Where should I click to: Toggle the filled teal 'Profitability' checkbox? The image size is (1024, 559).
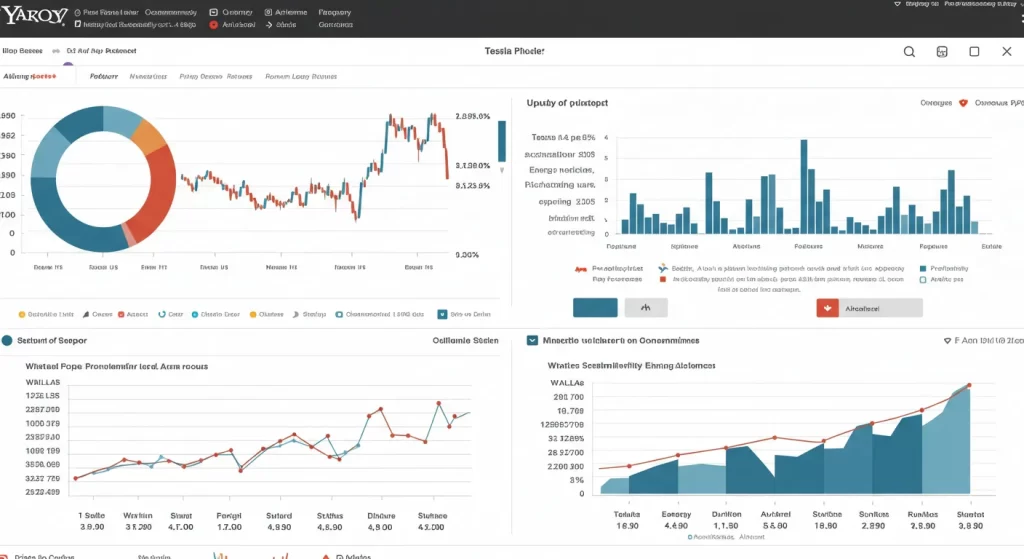tap(923, 268)
